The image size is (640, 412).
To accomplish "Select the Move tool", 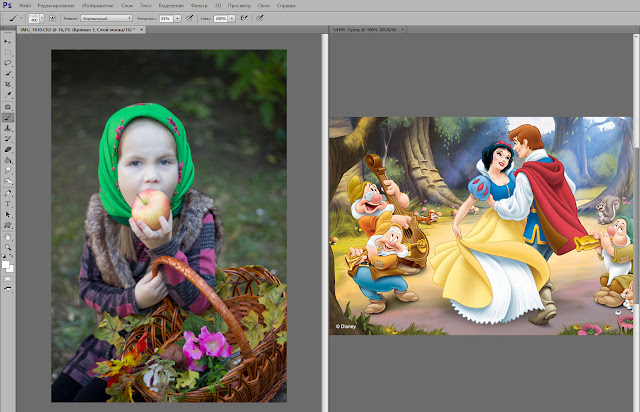I will click(x=8, y=42).
